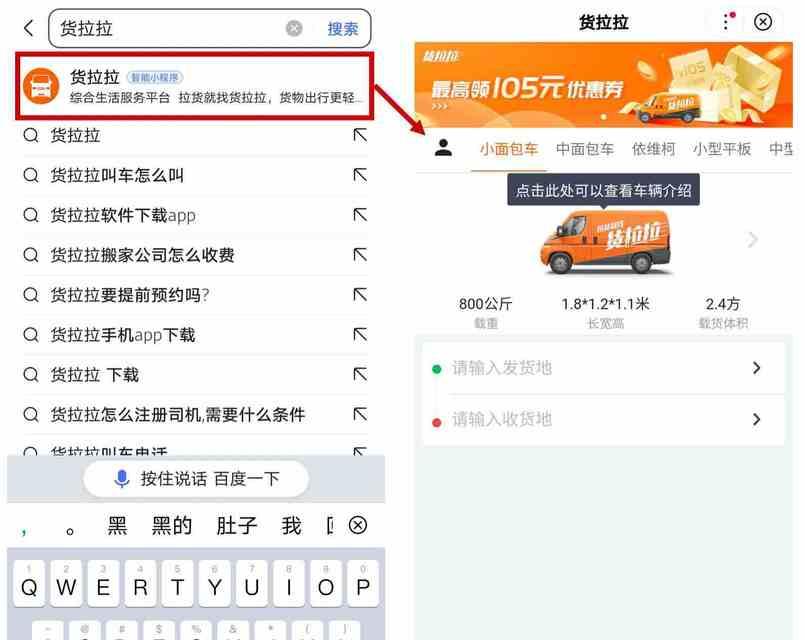
Task: Expand pickup address with its chevron
Action: pos(756,368)
